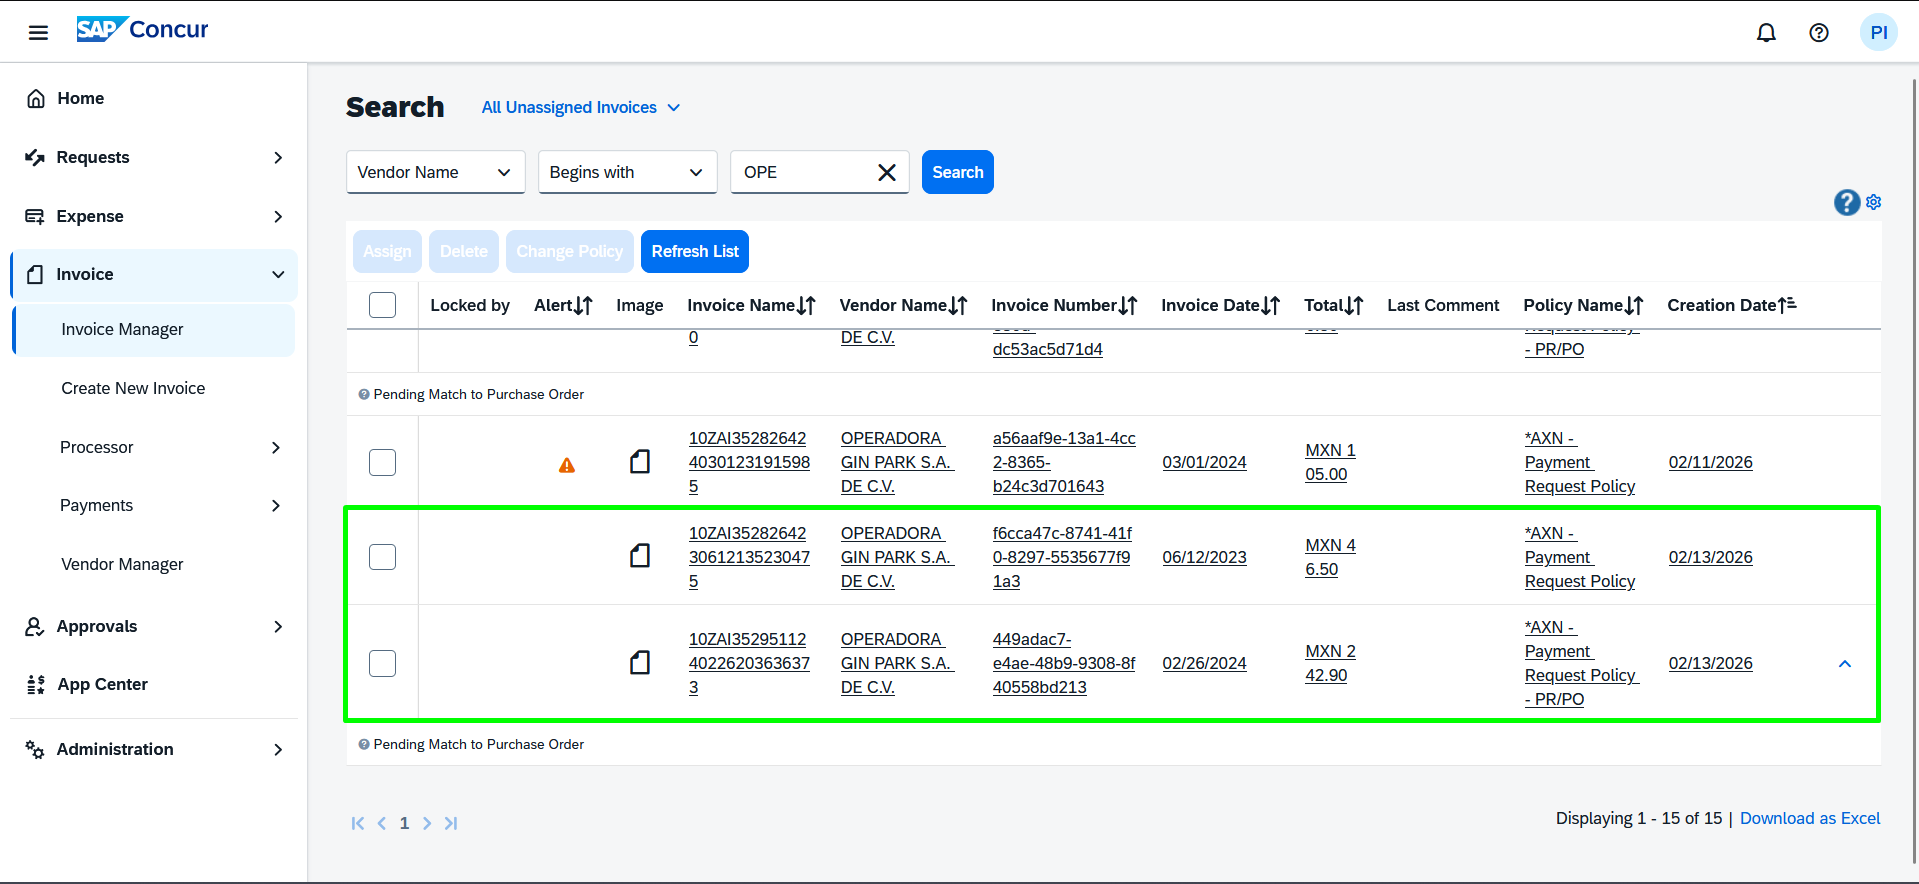1919x884 pixels.
Task: Open Create New Invoice in sidebar
Action: tap(133, 388)
